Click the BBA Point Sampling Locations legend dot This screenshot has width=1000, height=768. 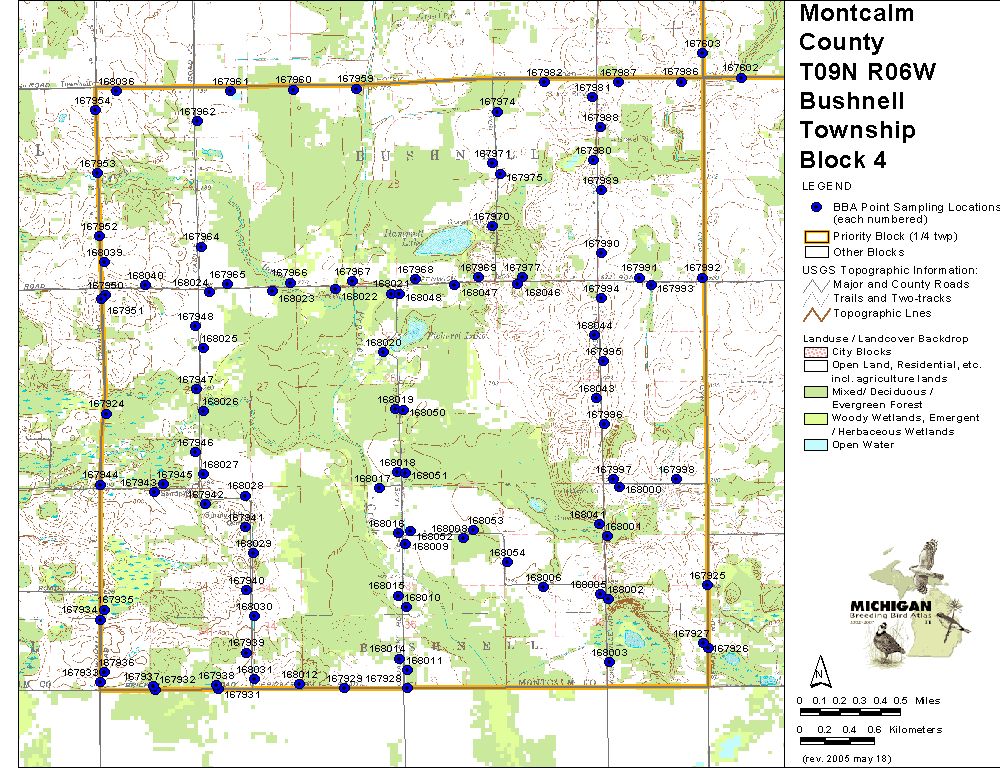(816, 207)
